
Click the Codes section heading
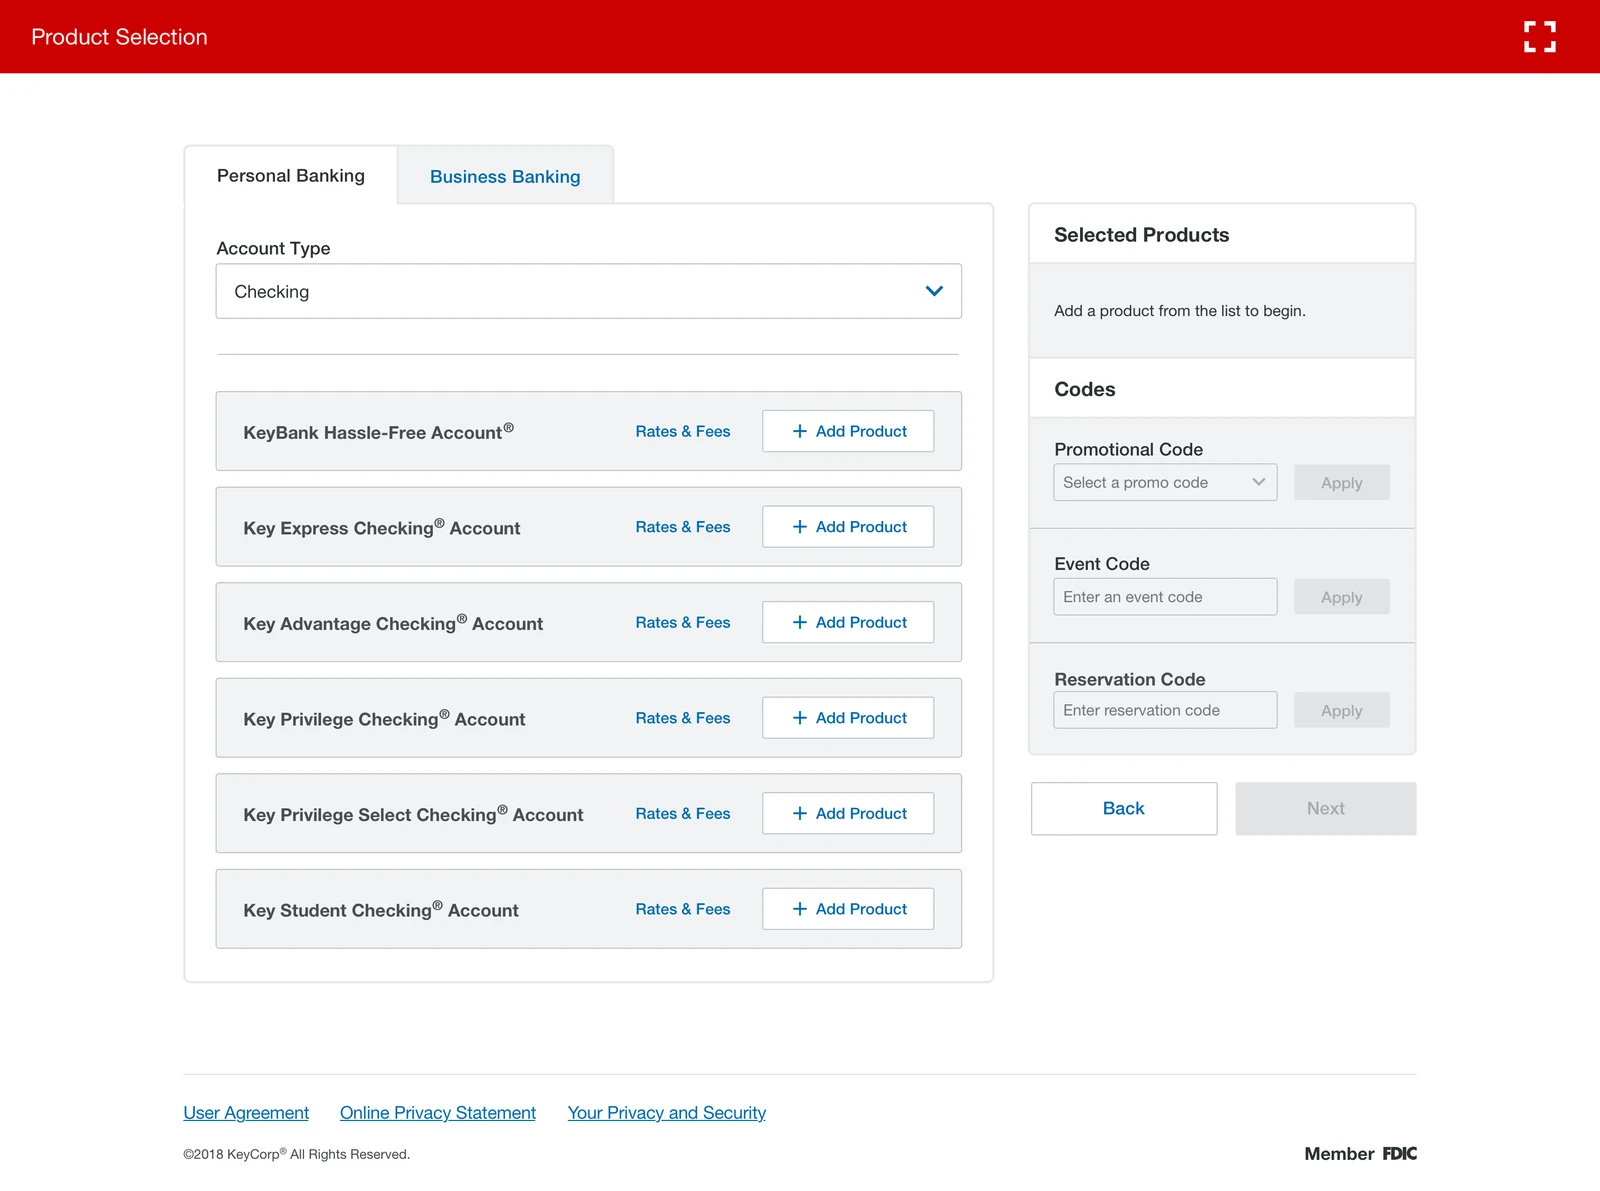point(1084,389)
